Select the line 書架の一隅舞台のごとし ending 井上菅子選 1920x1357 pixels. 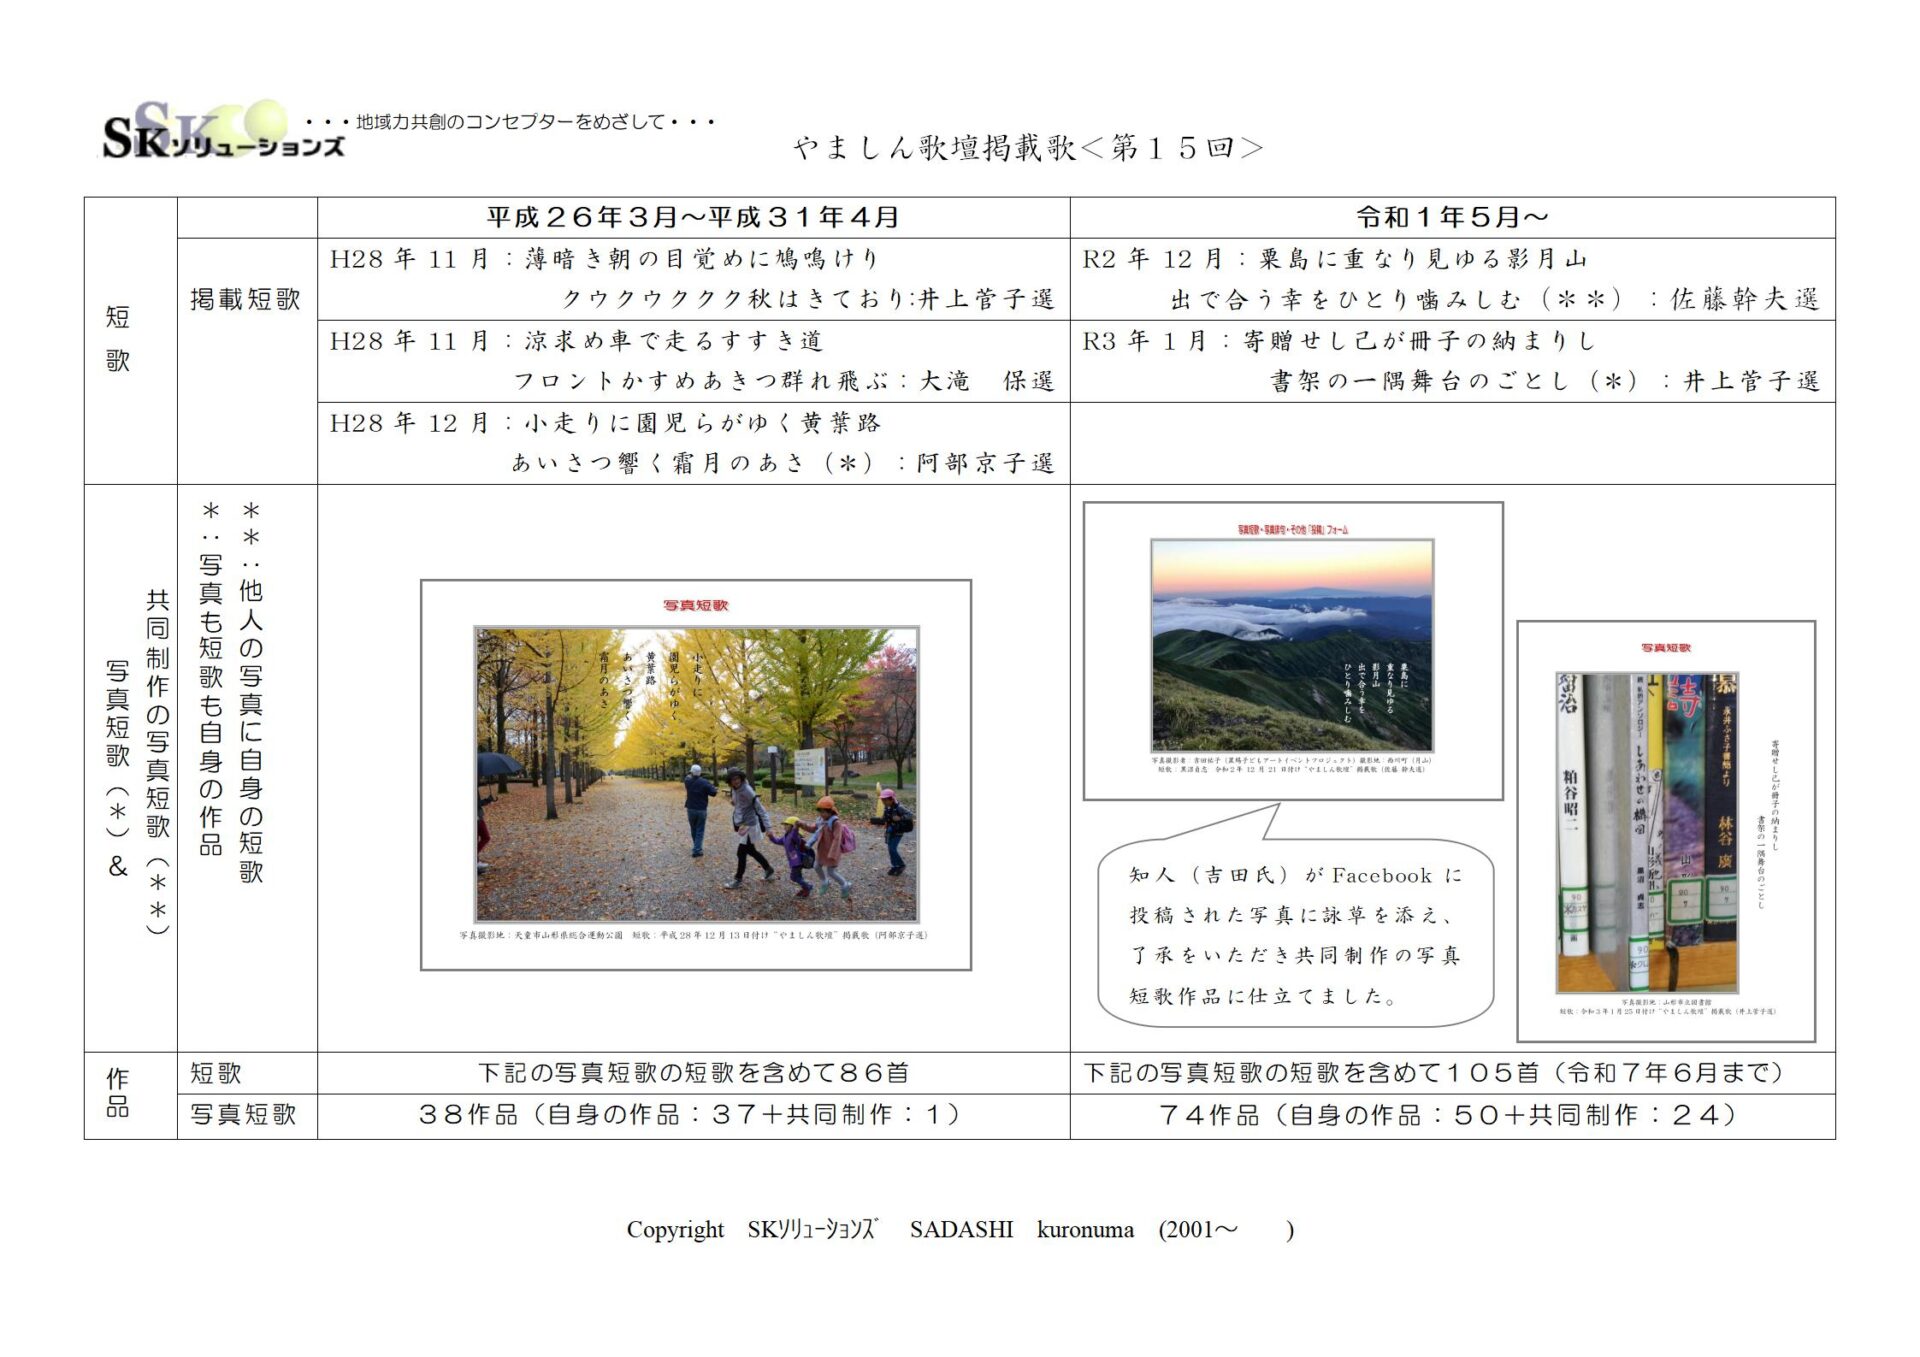click(x=1545, y=381)
